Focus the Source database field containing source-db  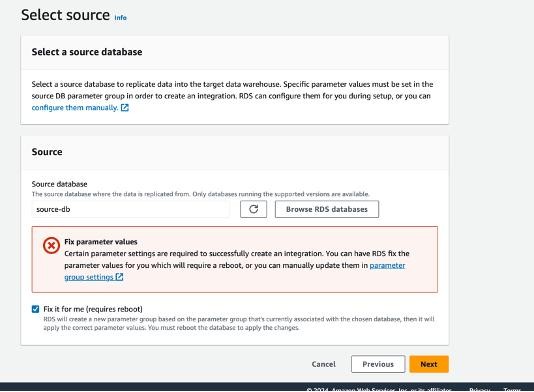(131, 209)
